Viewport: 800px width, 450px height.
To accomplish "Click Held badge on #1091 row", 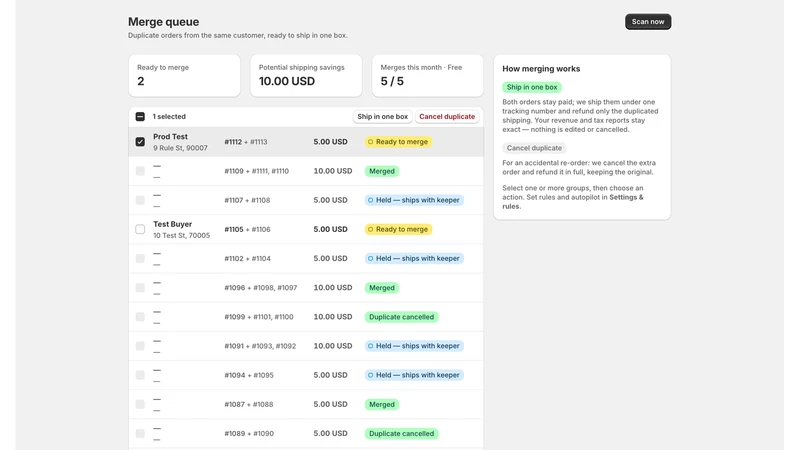I will [x=414, y=346].
